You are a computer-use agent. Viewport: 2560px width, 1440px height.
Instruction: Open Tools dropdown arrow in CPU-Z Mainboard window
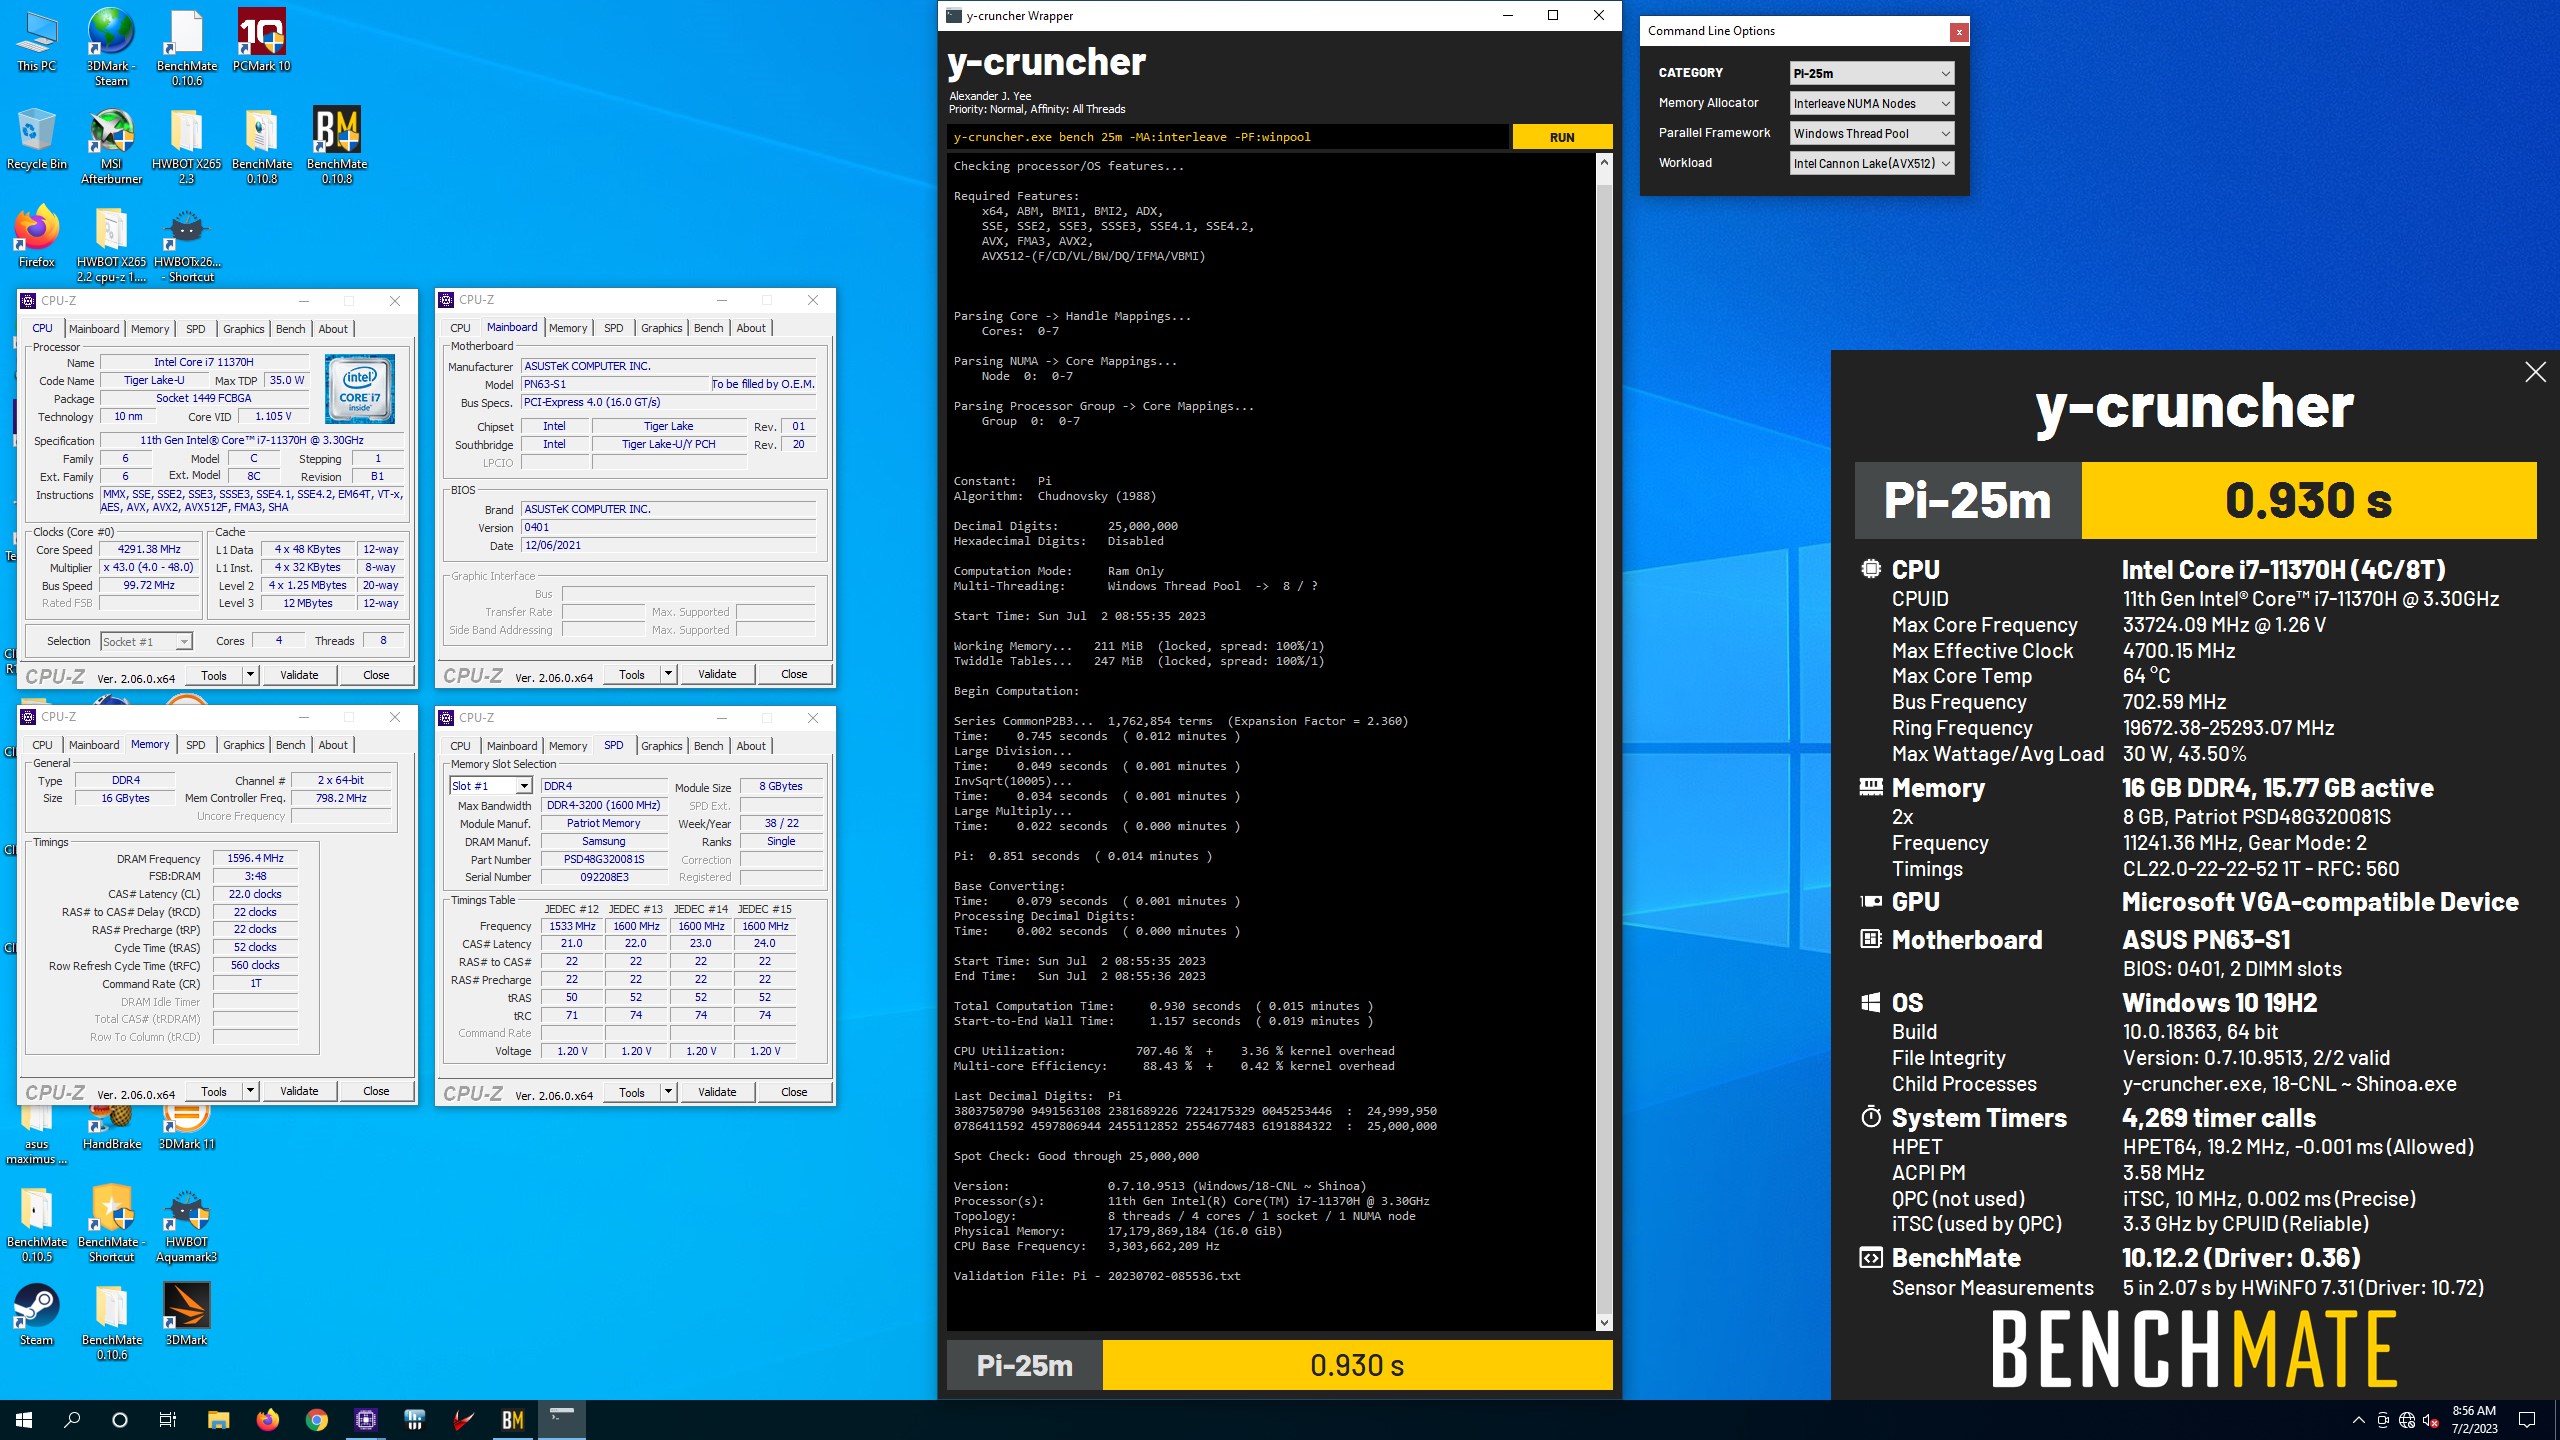point(668,674)
